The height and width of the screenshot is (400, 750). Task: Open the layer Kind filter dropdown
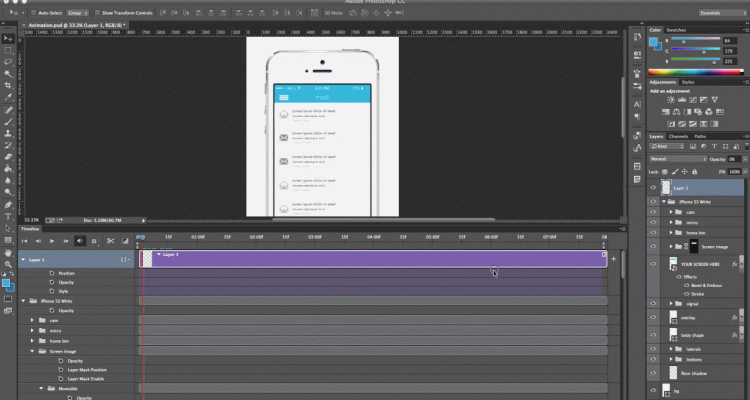pyautogui.click(x=667, y=146)
